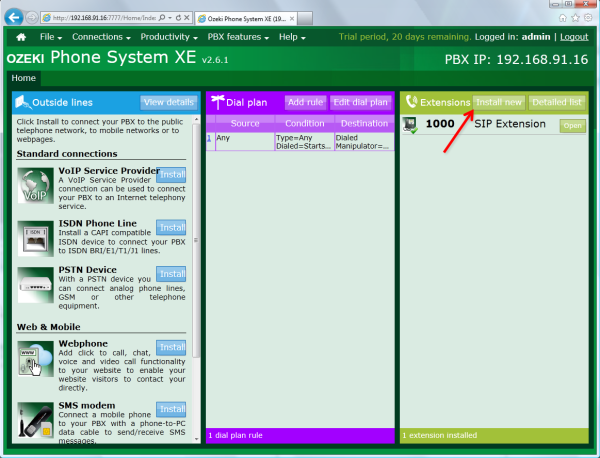Viewport: 600px width, 458px height.
Task: Open the Connections dropdown menu
Action: [x=101, y=37]
